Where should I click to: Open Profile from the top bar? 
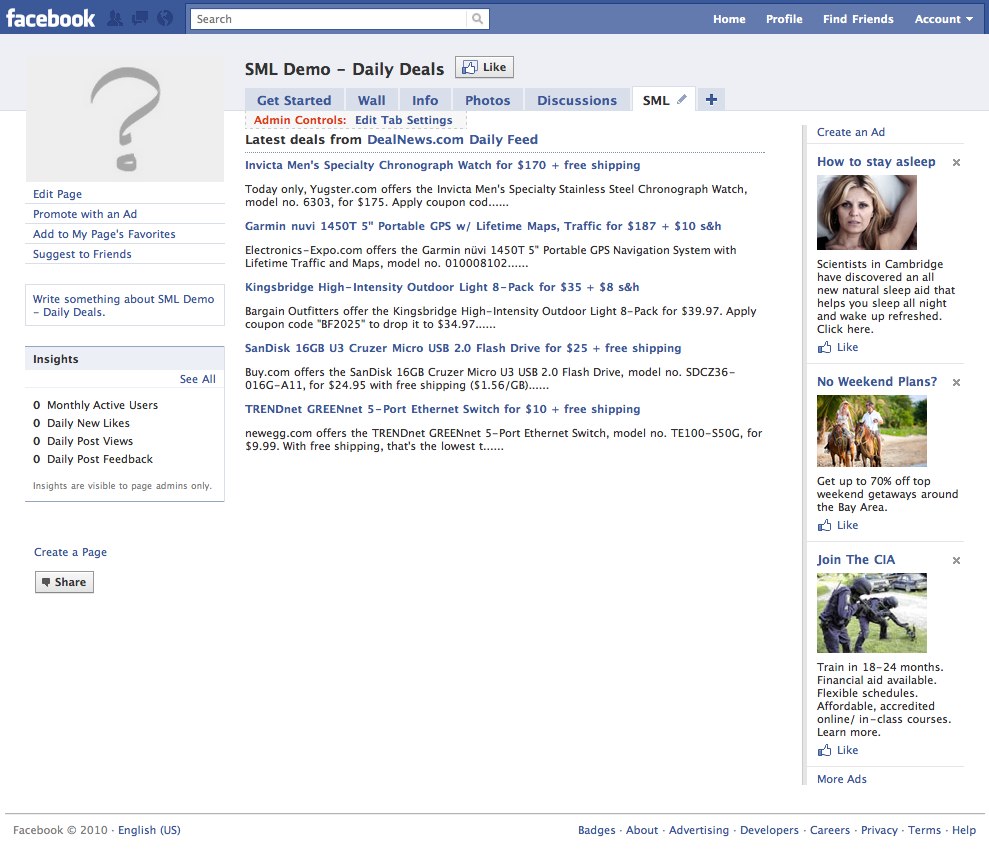pyautogui.click(x=784, y=19)
